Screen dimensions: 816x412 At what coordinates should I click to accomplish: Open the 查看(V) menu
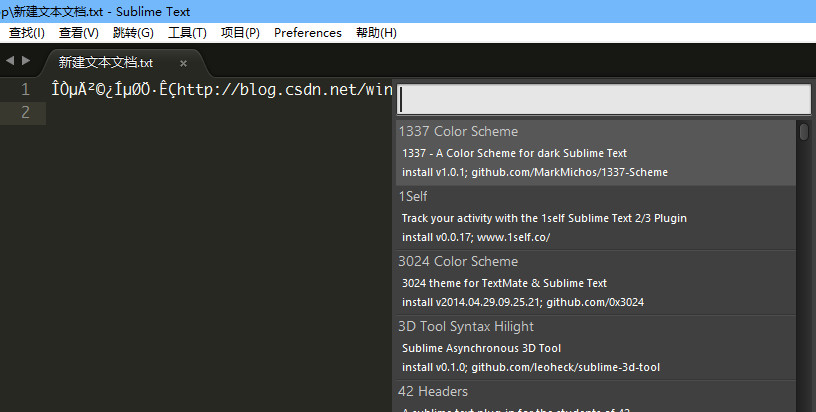click(x=79, y=33)
